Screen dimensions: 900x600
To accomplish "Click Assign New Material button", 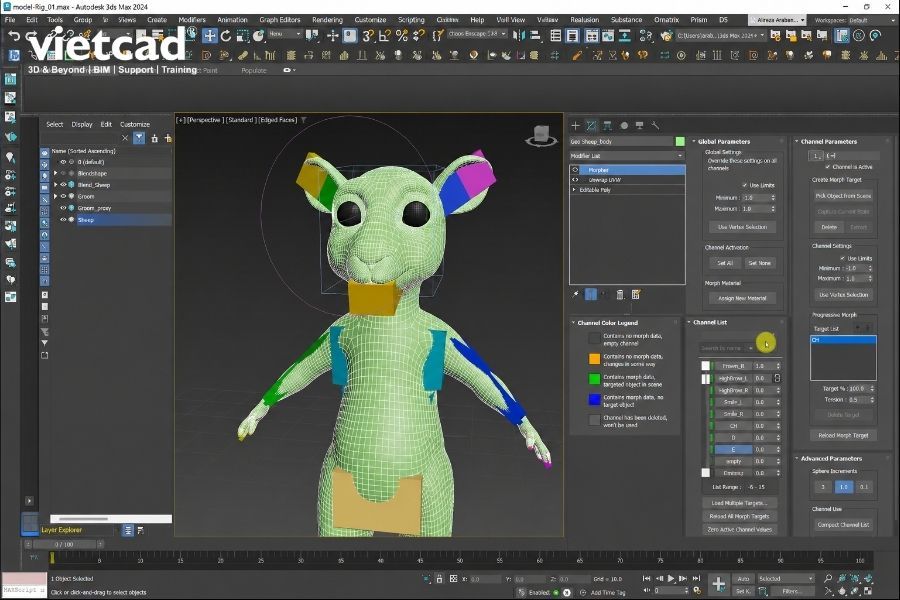I will tap(742, 298).
